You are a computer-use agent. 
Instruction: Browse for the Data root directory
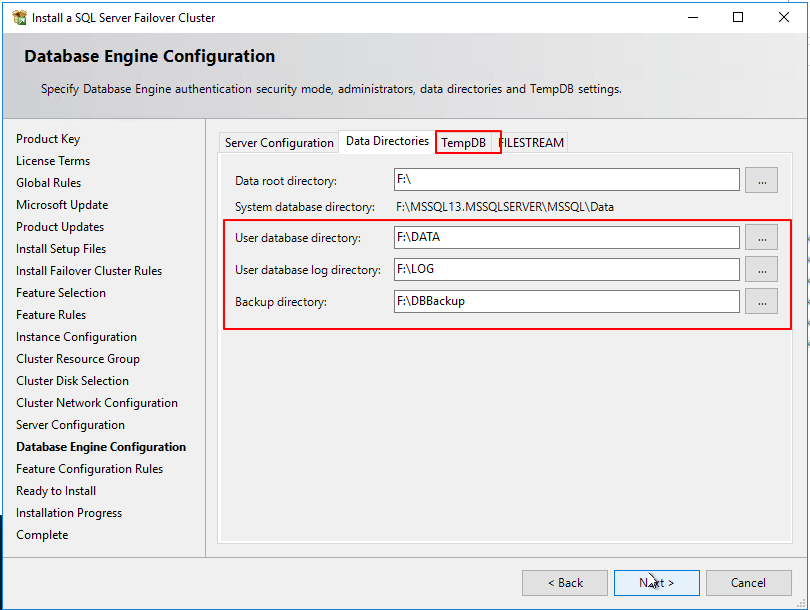pyautogui.click(x=761, y=180)
